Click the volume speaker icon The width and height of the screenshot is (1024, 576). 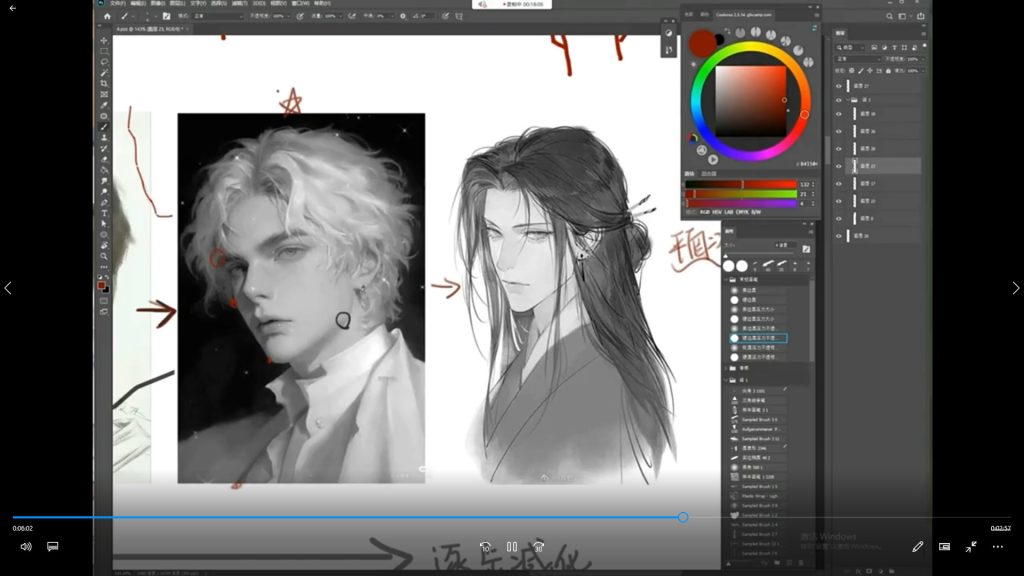pyautogui.click(x=26, y=547)
